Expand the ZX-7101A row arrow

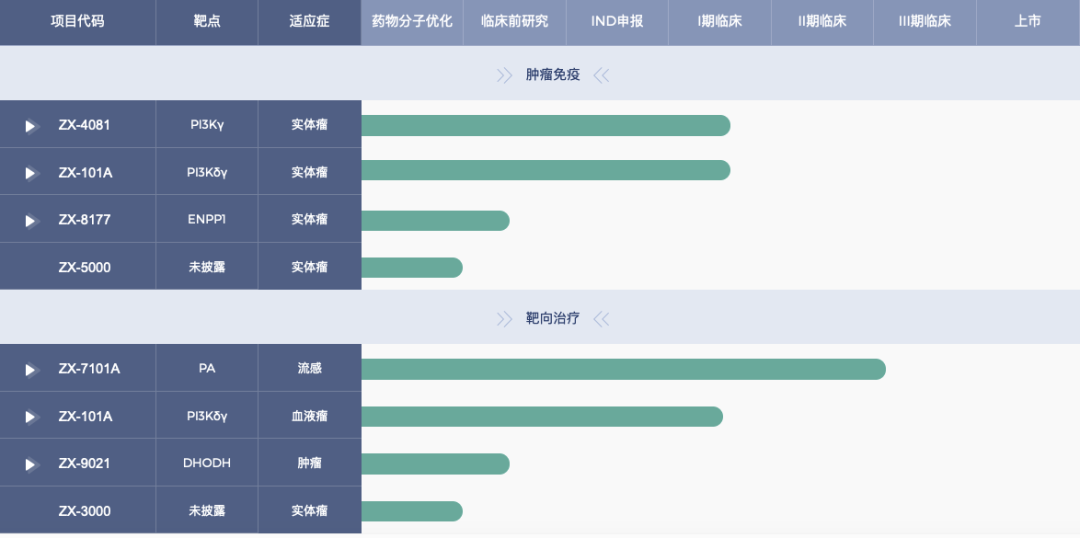[30, 369]
